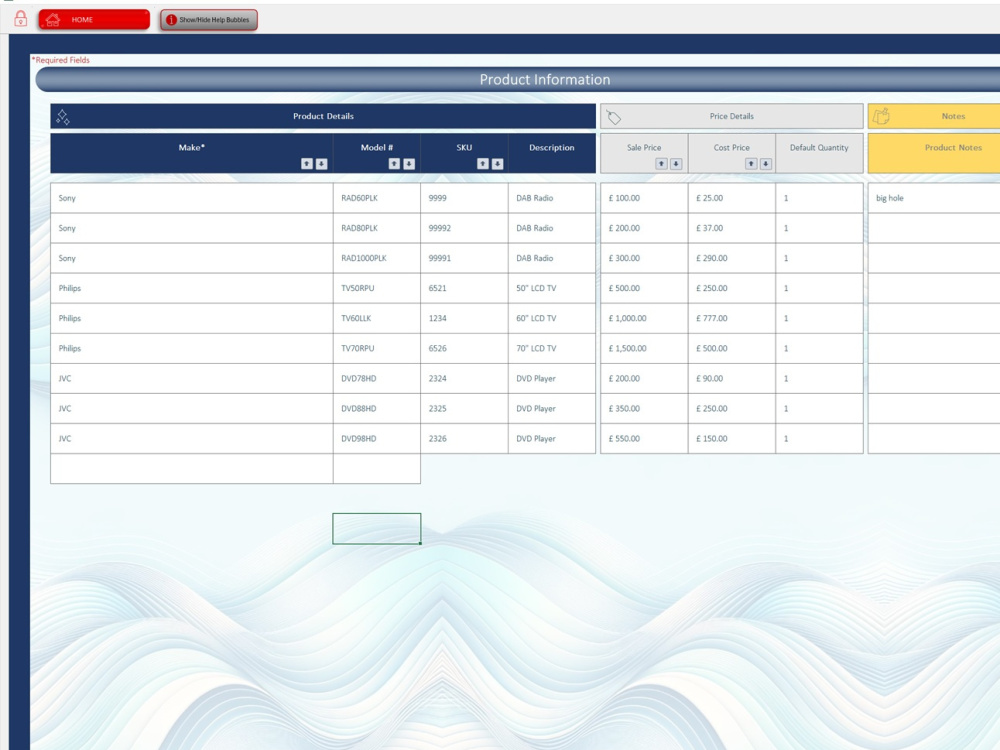Select Make cell of DVD78HD row
Viewport: 1000px width, 750px height.
tap(191, 379)
